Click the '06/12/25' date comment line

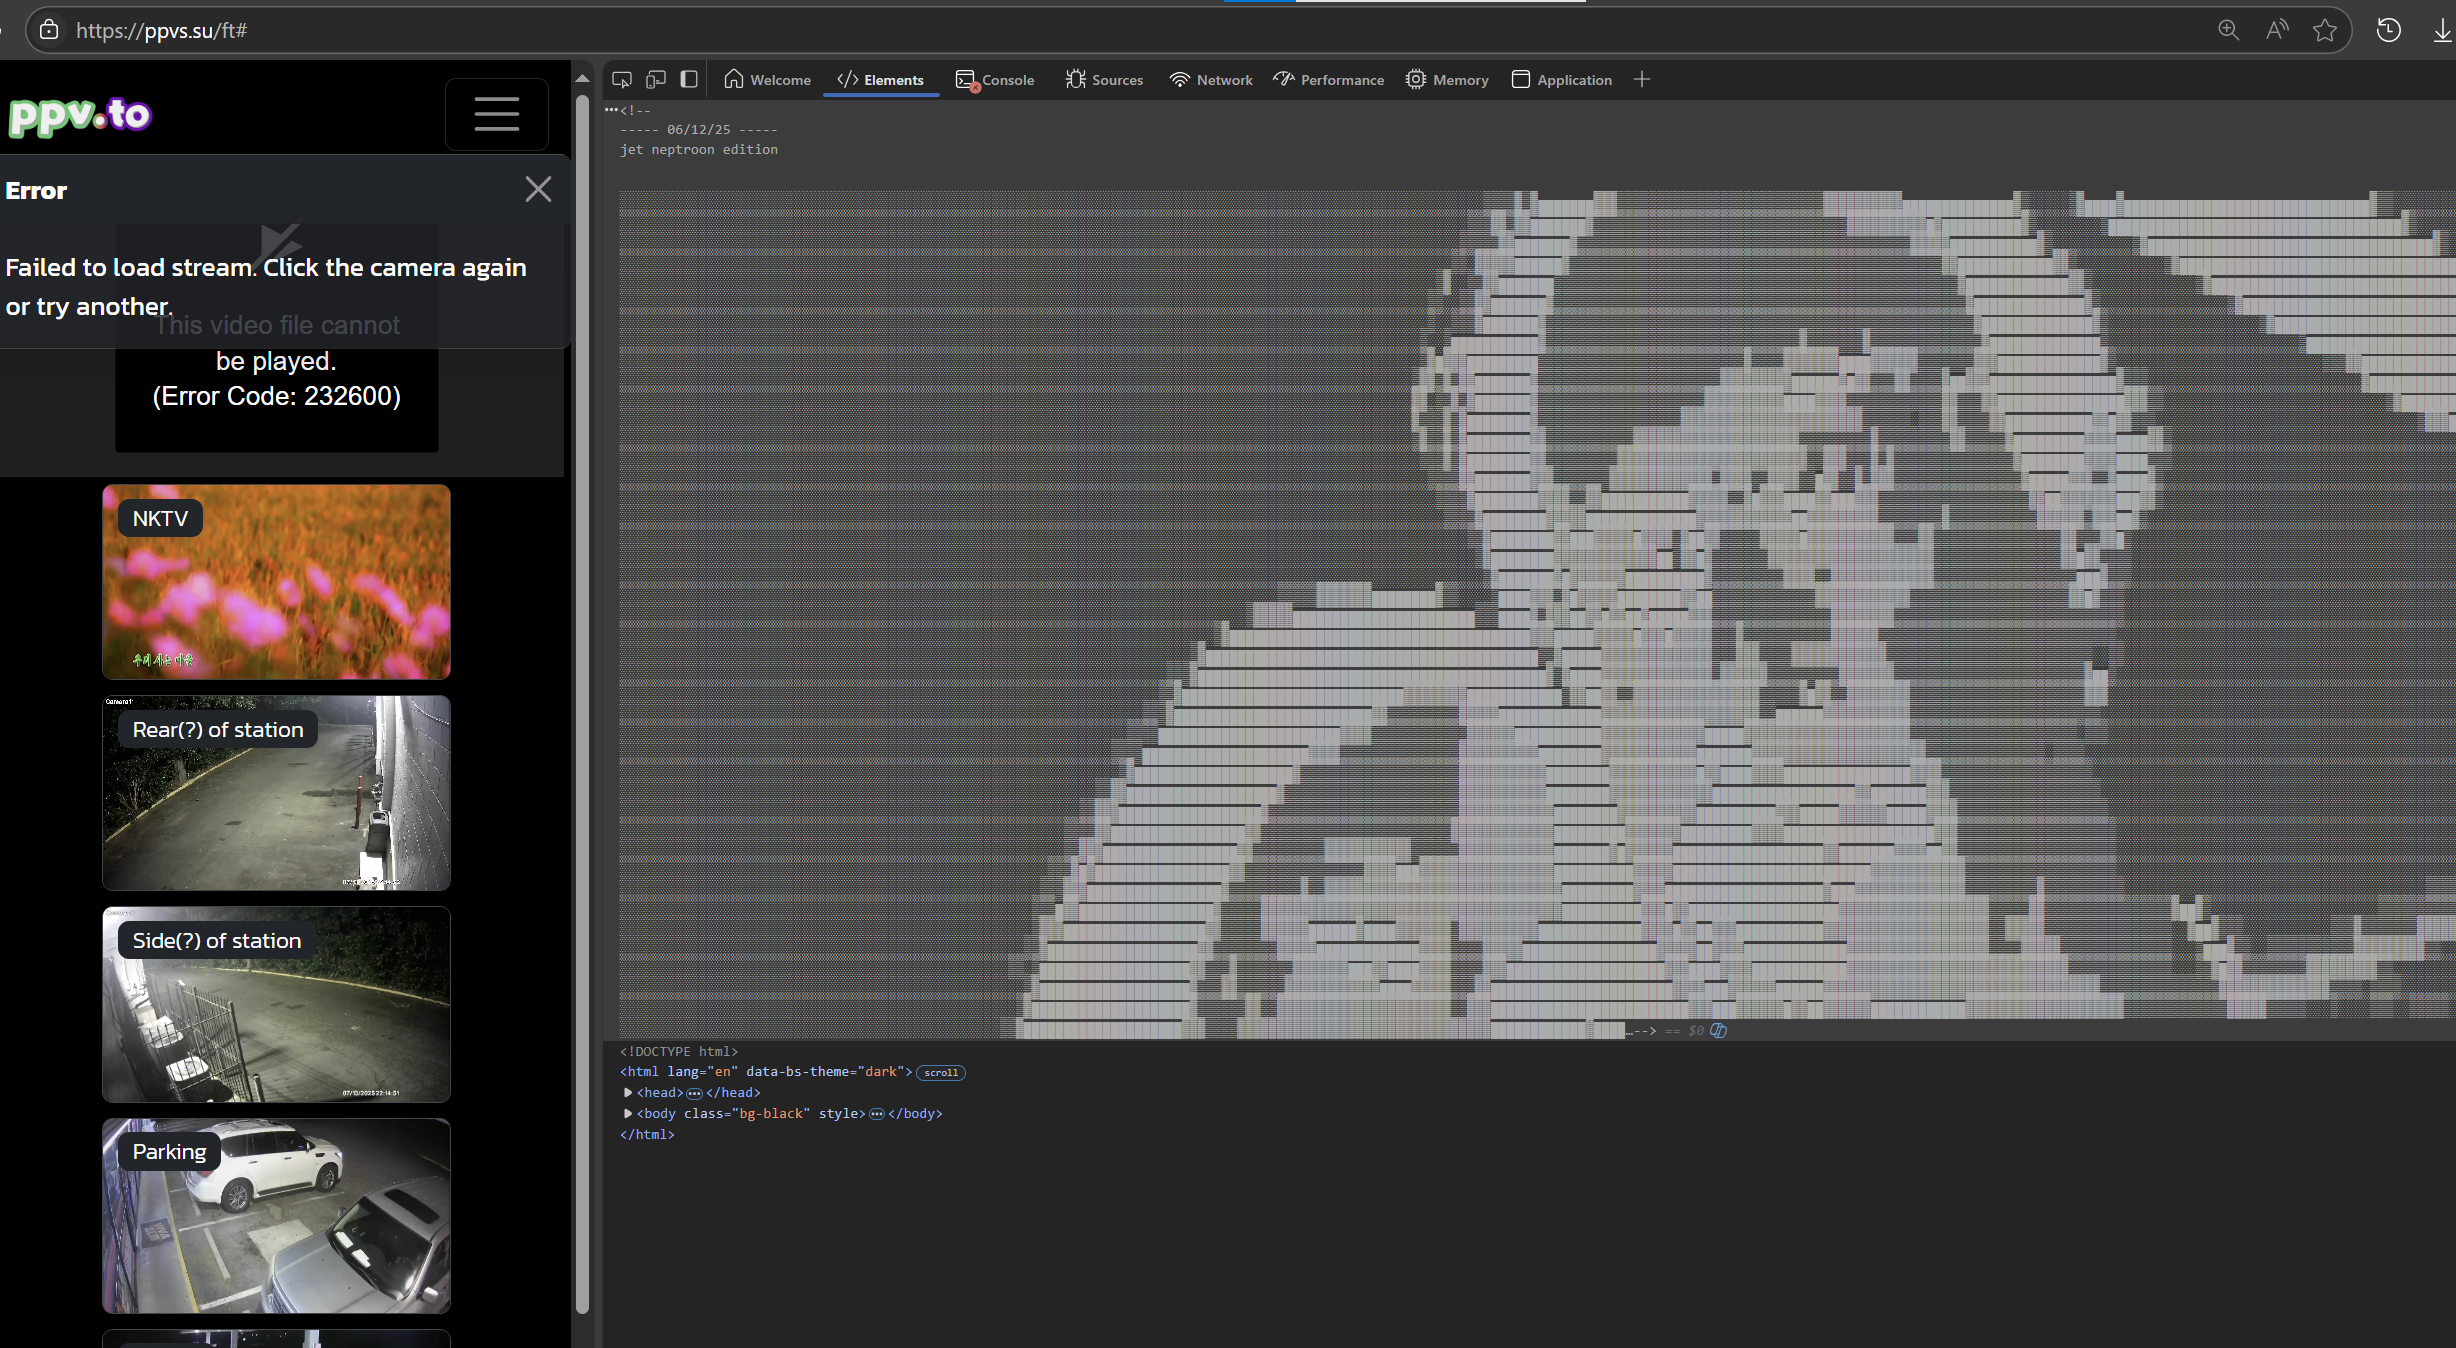698,129
